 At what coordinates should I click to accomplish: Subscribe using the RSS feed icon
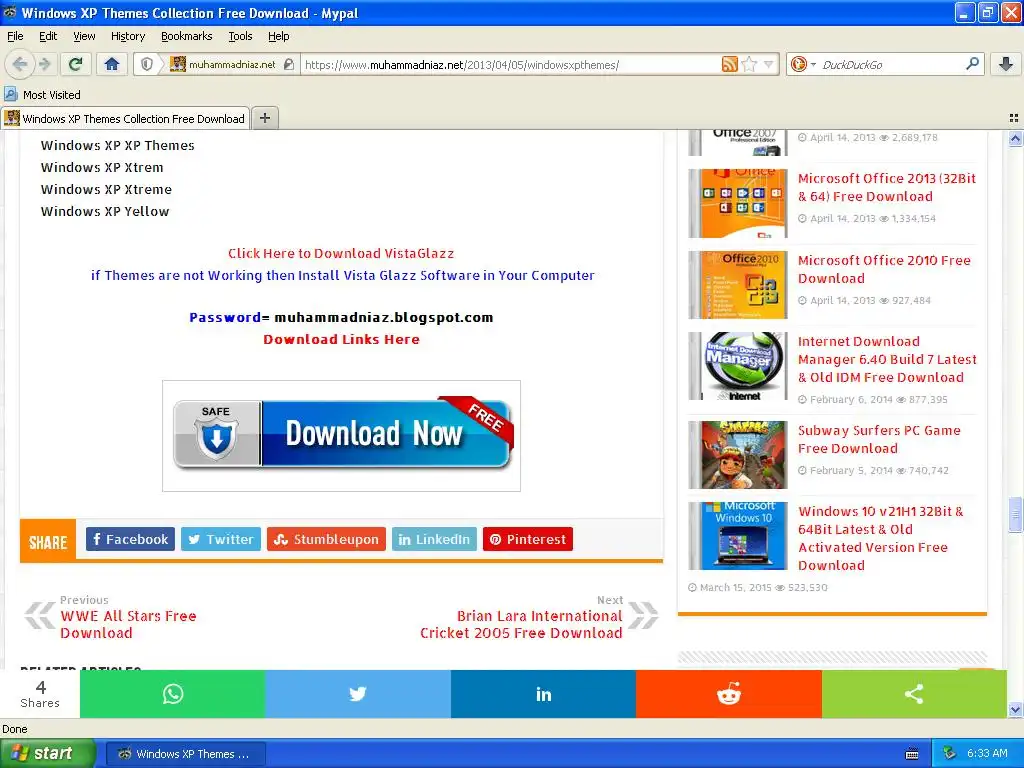pos(729,64)
